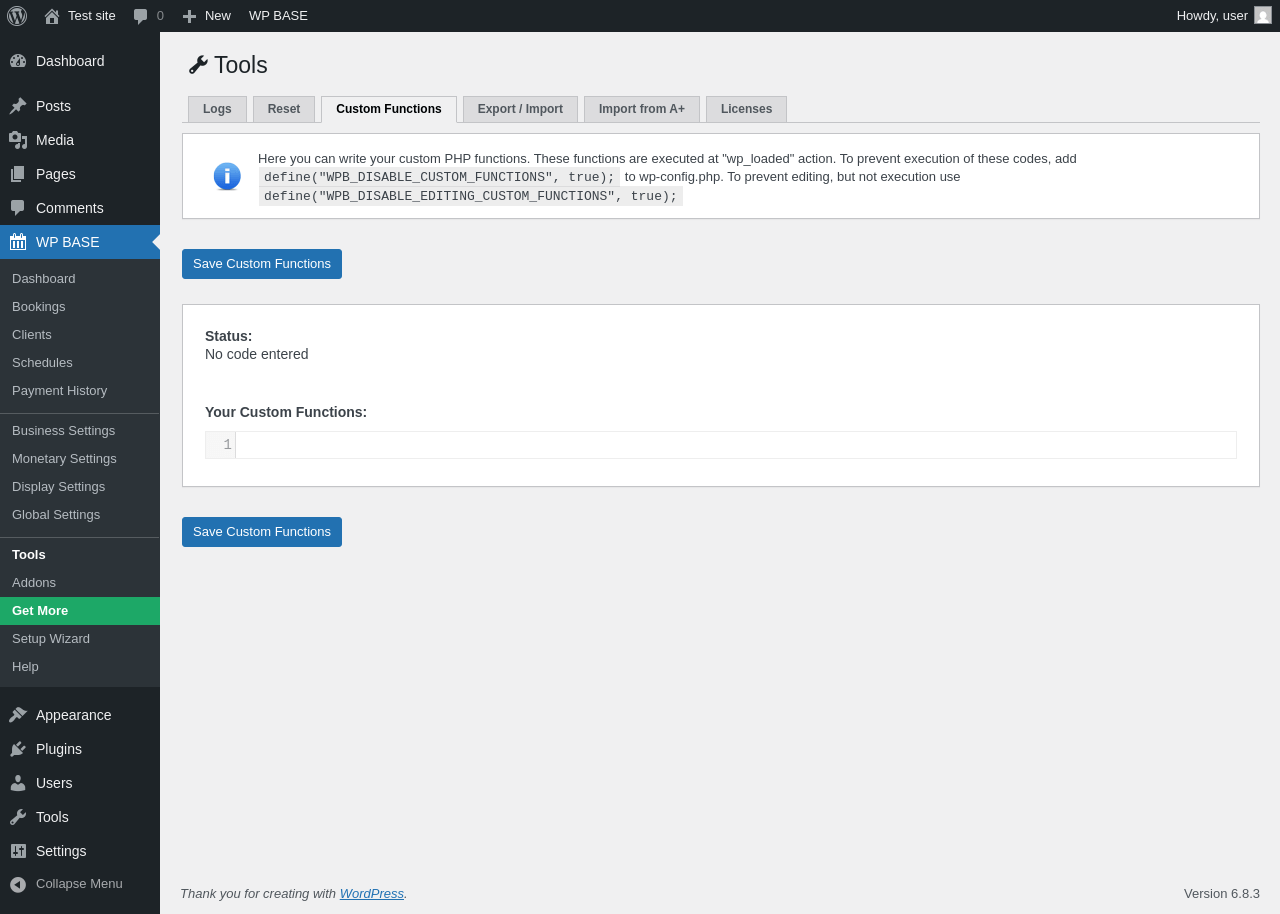
Task: Click into the custom functions code editor
Action: (735, 445)
